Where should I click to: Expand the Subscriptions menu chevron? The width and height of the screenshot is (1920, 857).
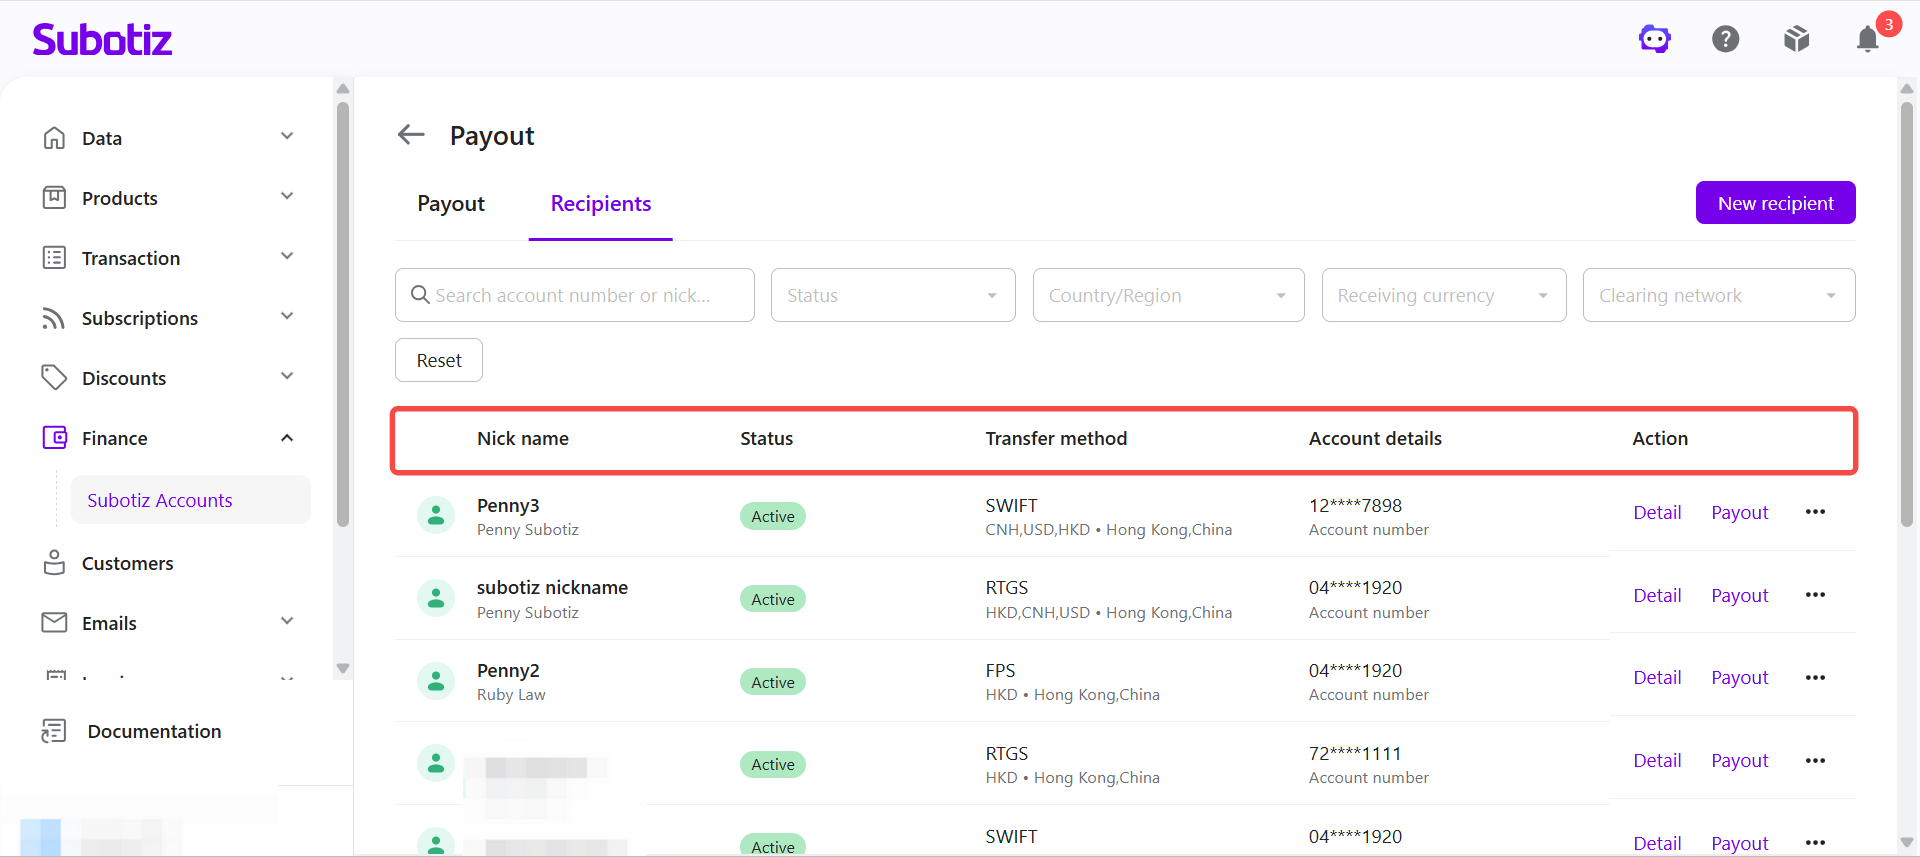(x=287, y=316)
